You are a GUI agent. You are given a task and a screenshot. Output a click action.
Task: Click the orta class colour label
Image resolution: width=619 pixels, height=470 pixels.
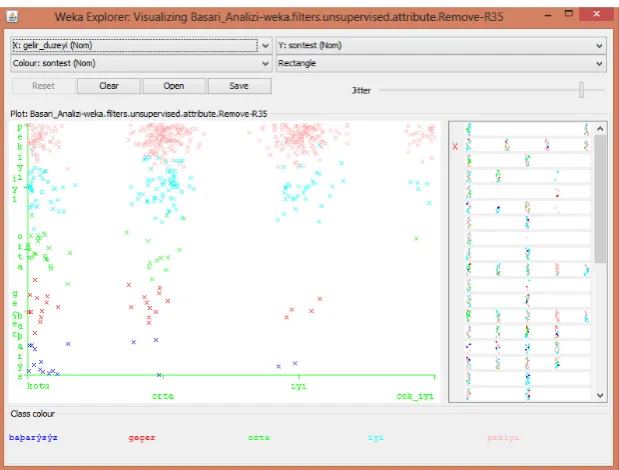(259, 438)
